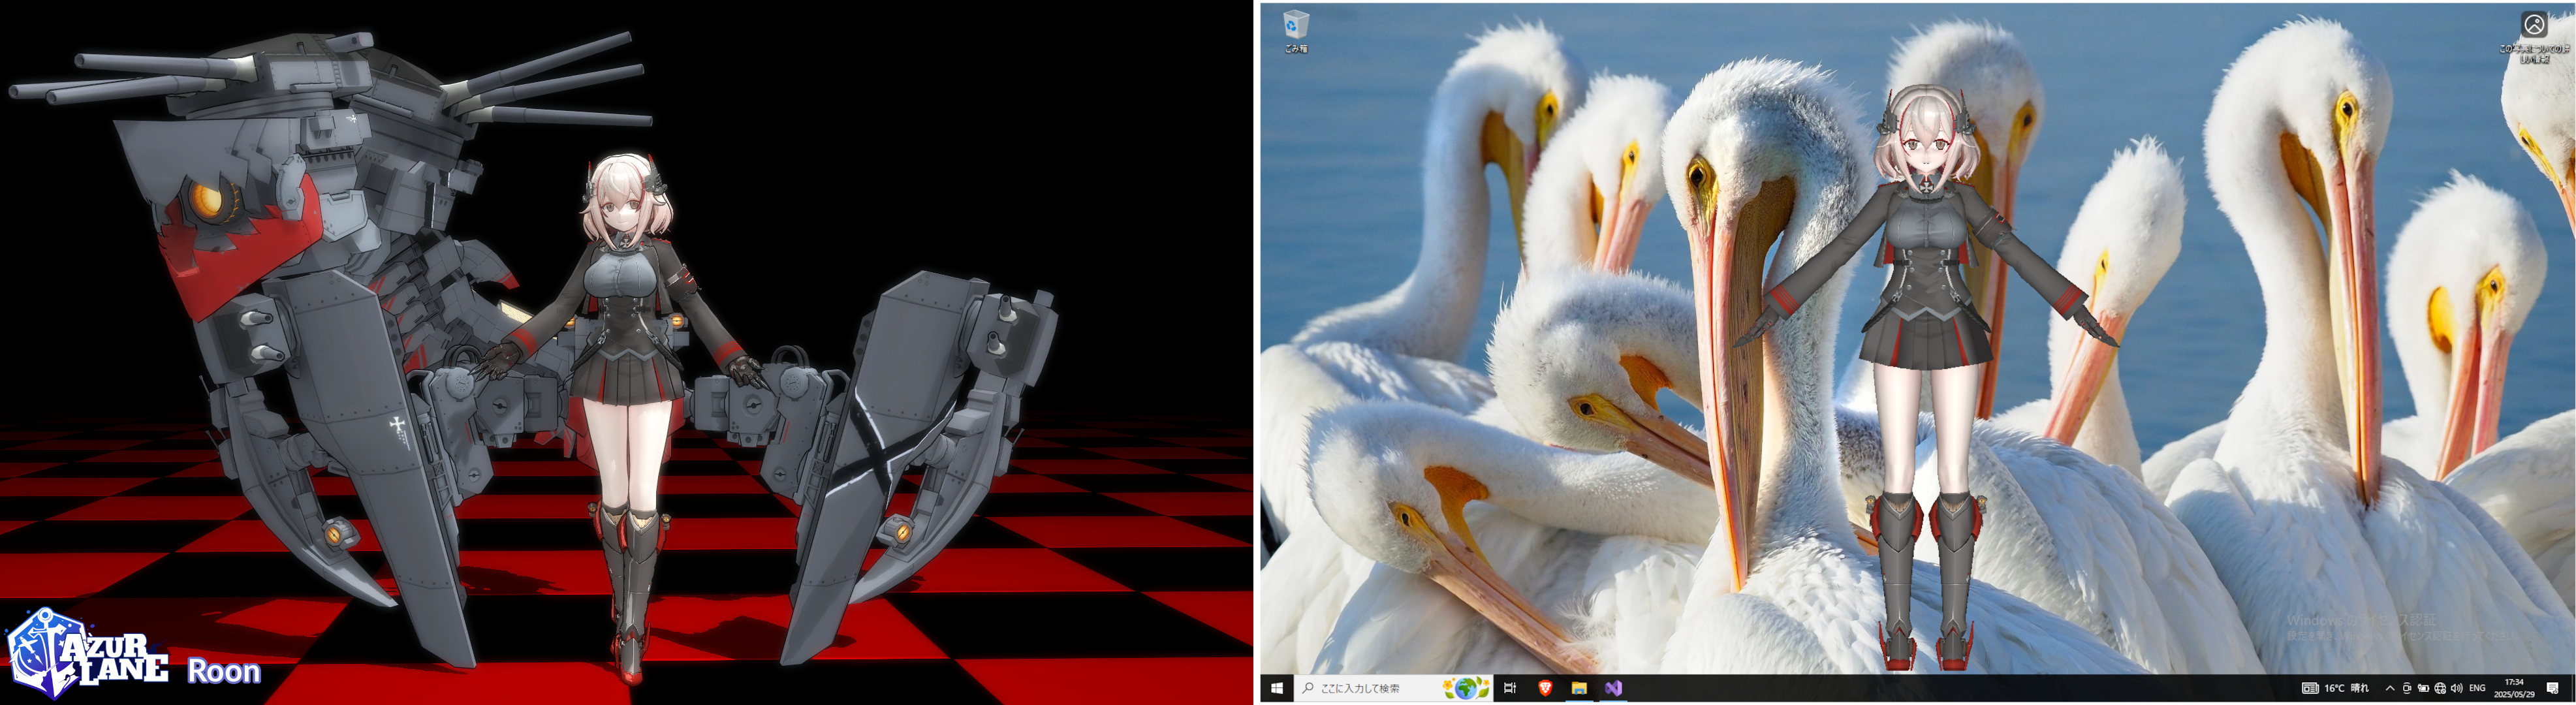Show the 16°C weather details

point(2347,688)
